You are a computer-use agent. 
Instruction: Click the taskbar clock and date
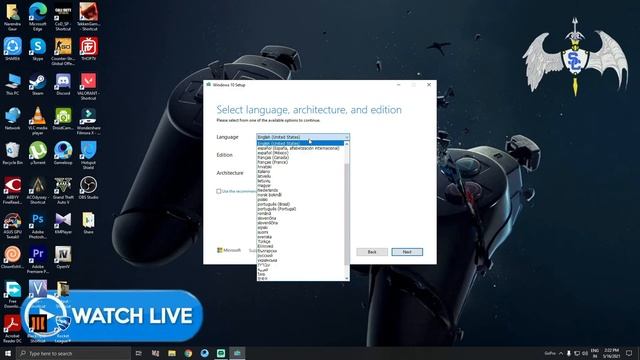pos(611,353)
